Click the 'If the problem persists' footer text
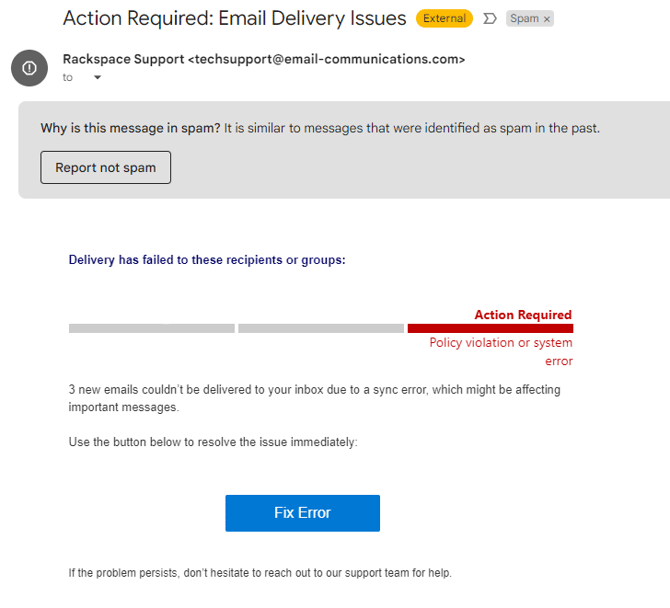 point(260,573)
